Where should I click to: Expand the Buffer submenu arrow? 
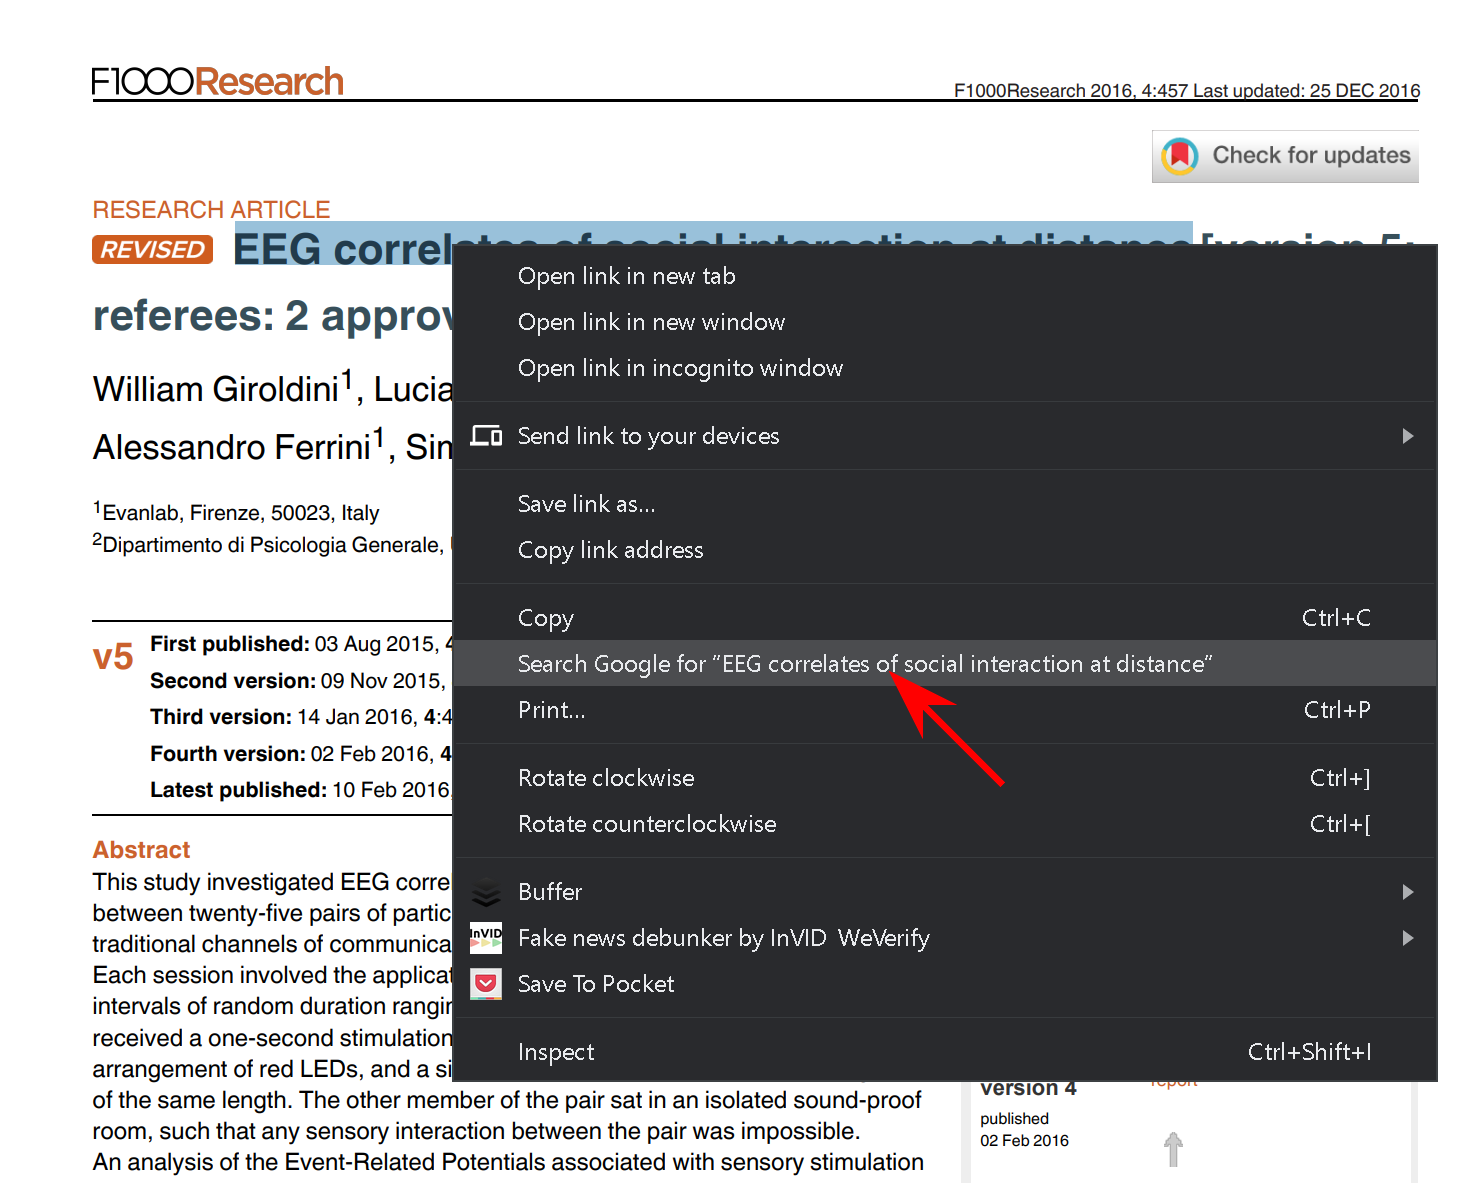coord(1407,892)
